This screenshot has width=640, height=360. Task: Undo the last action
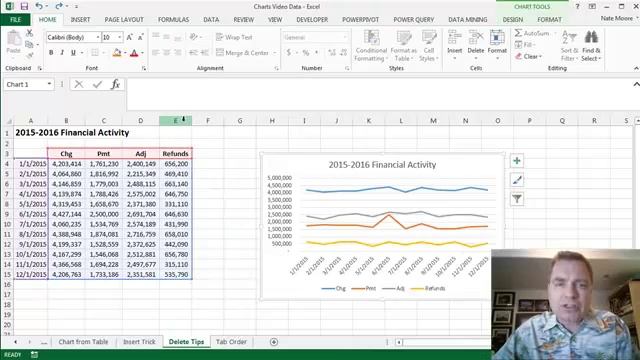[x=39, y=7]
